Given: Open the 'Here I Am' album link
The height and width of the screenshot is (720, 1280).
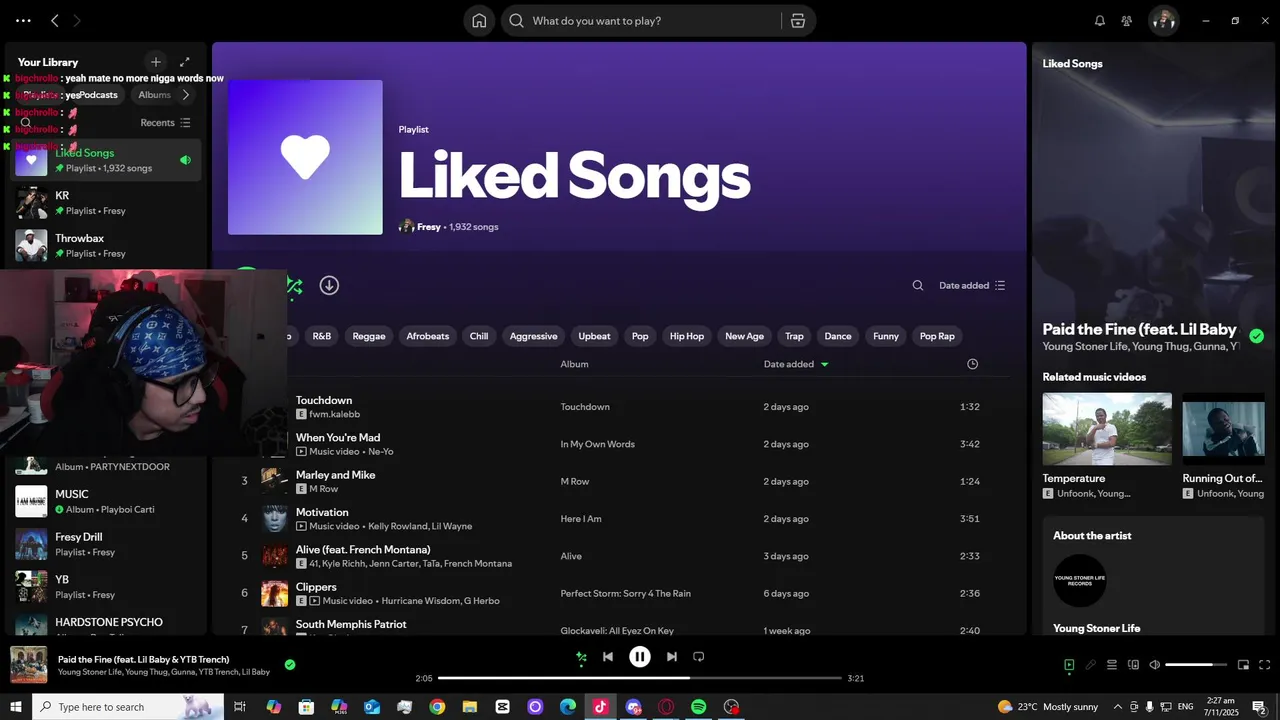Looking at the screenshot, I should pyautogui.click(x=581, y=519).
